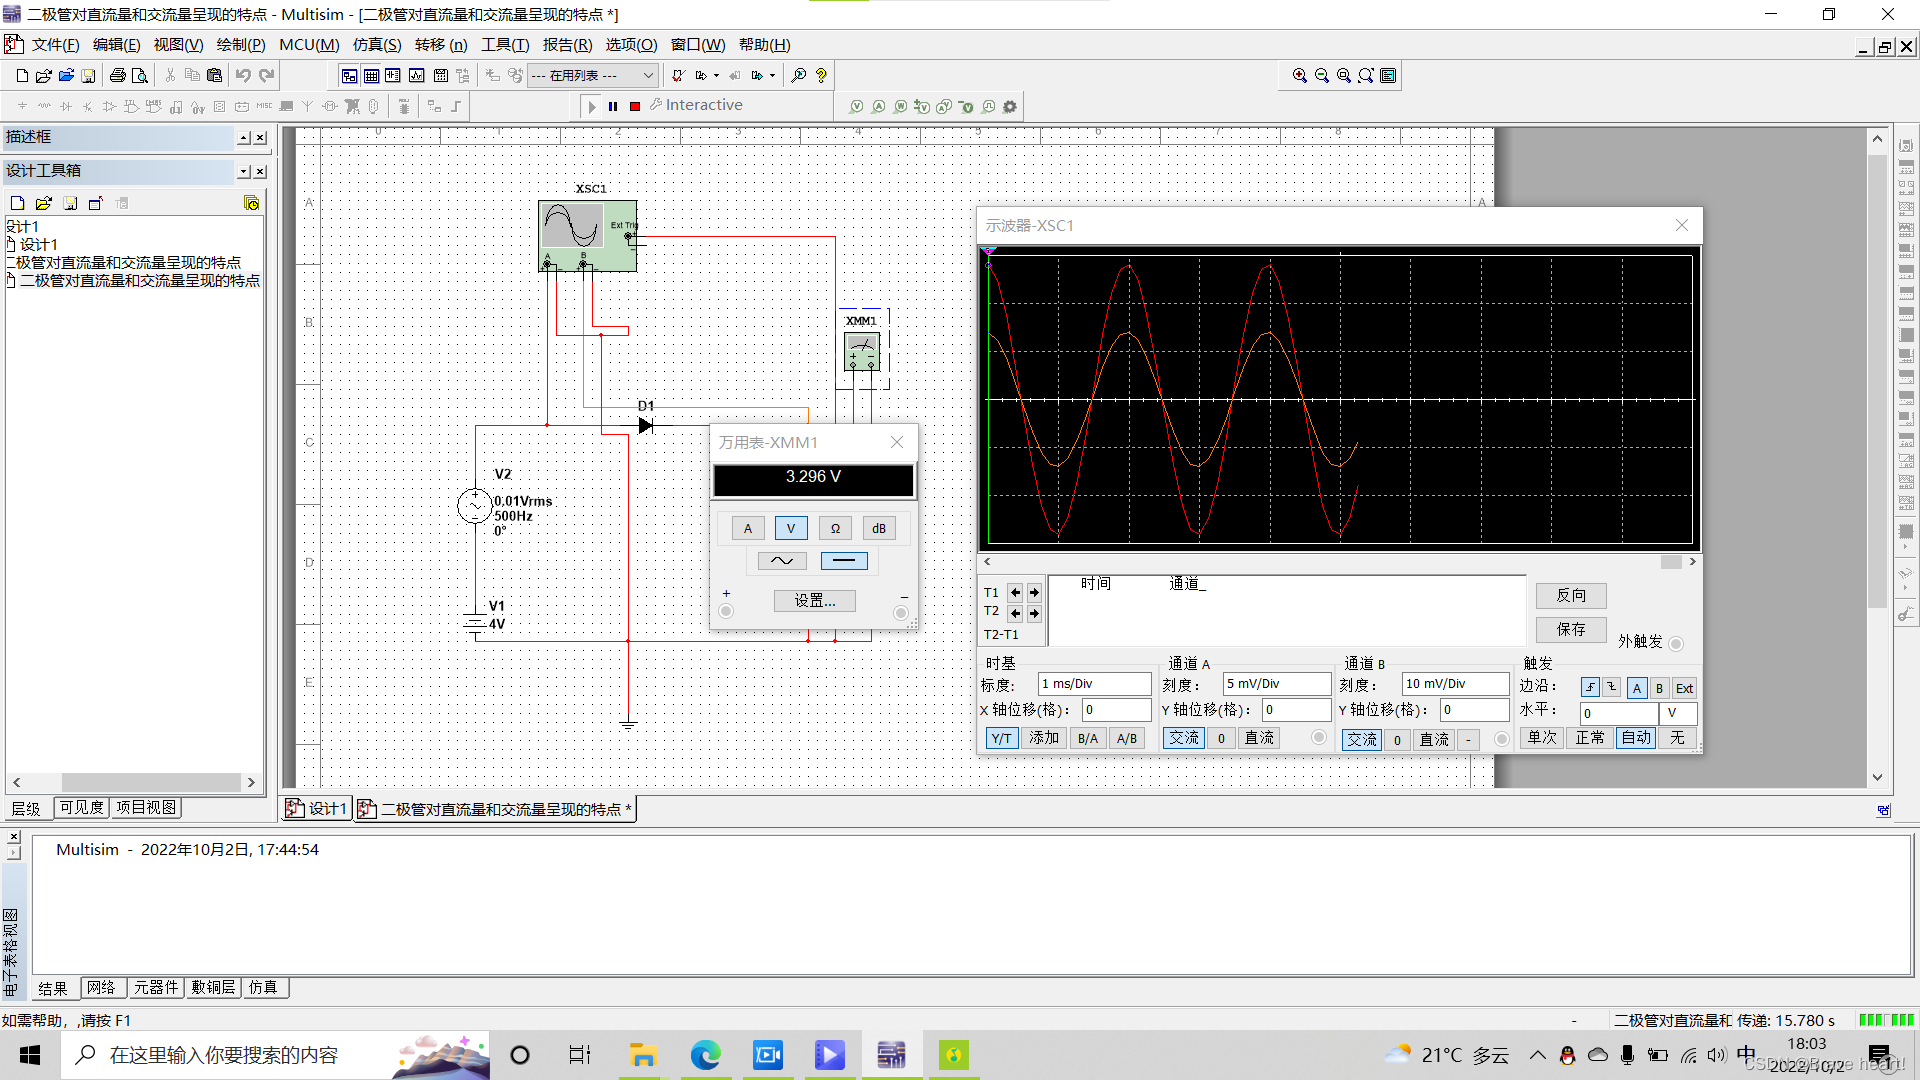
Task: Stop the simulation with red square
Action: pyautogui.click(x=635, y=106)
